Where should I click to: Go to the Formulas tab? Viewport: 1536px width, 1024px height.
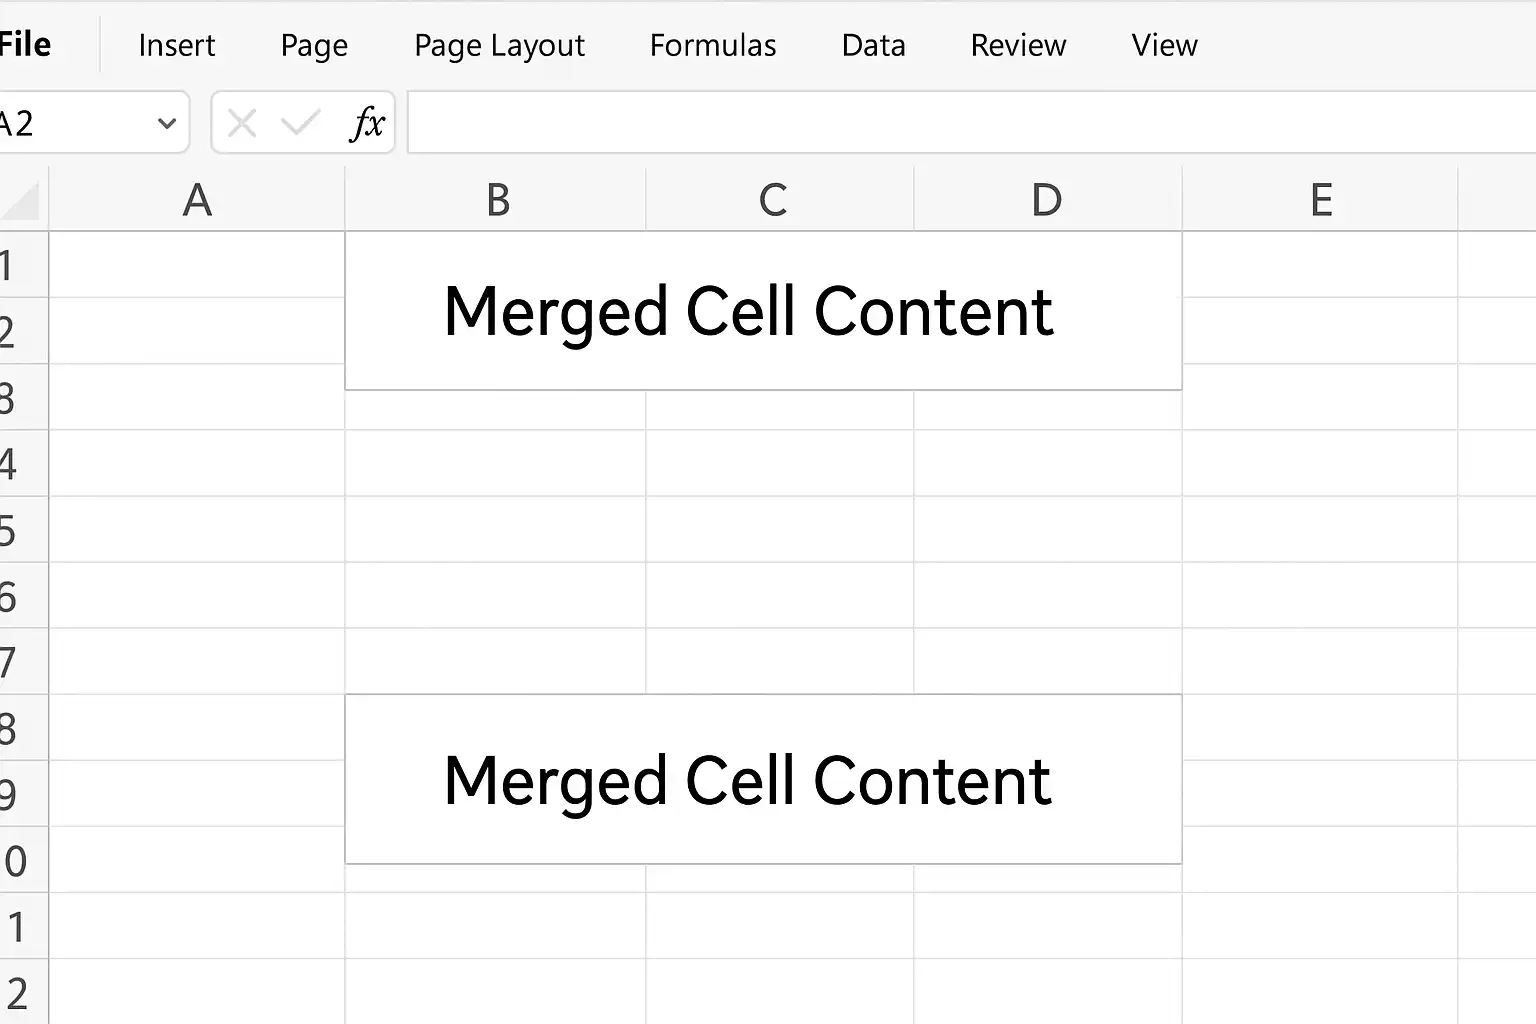coord(713,46)
